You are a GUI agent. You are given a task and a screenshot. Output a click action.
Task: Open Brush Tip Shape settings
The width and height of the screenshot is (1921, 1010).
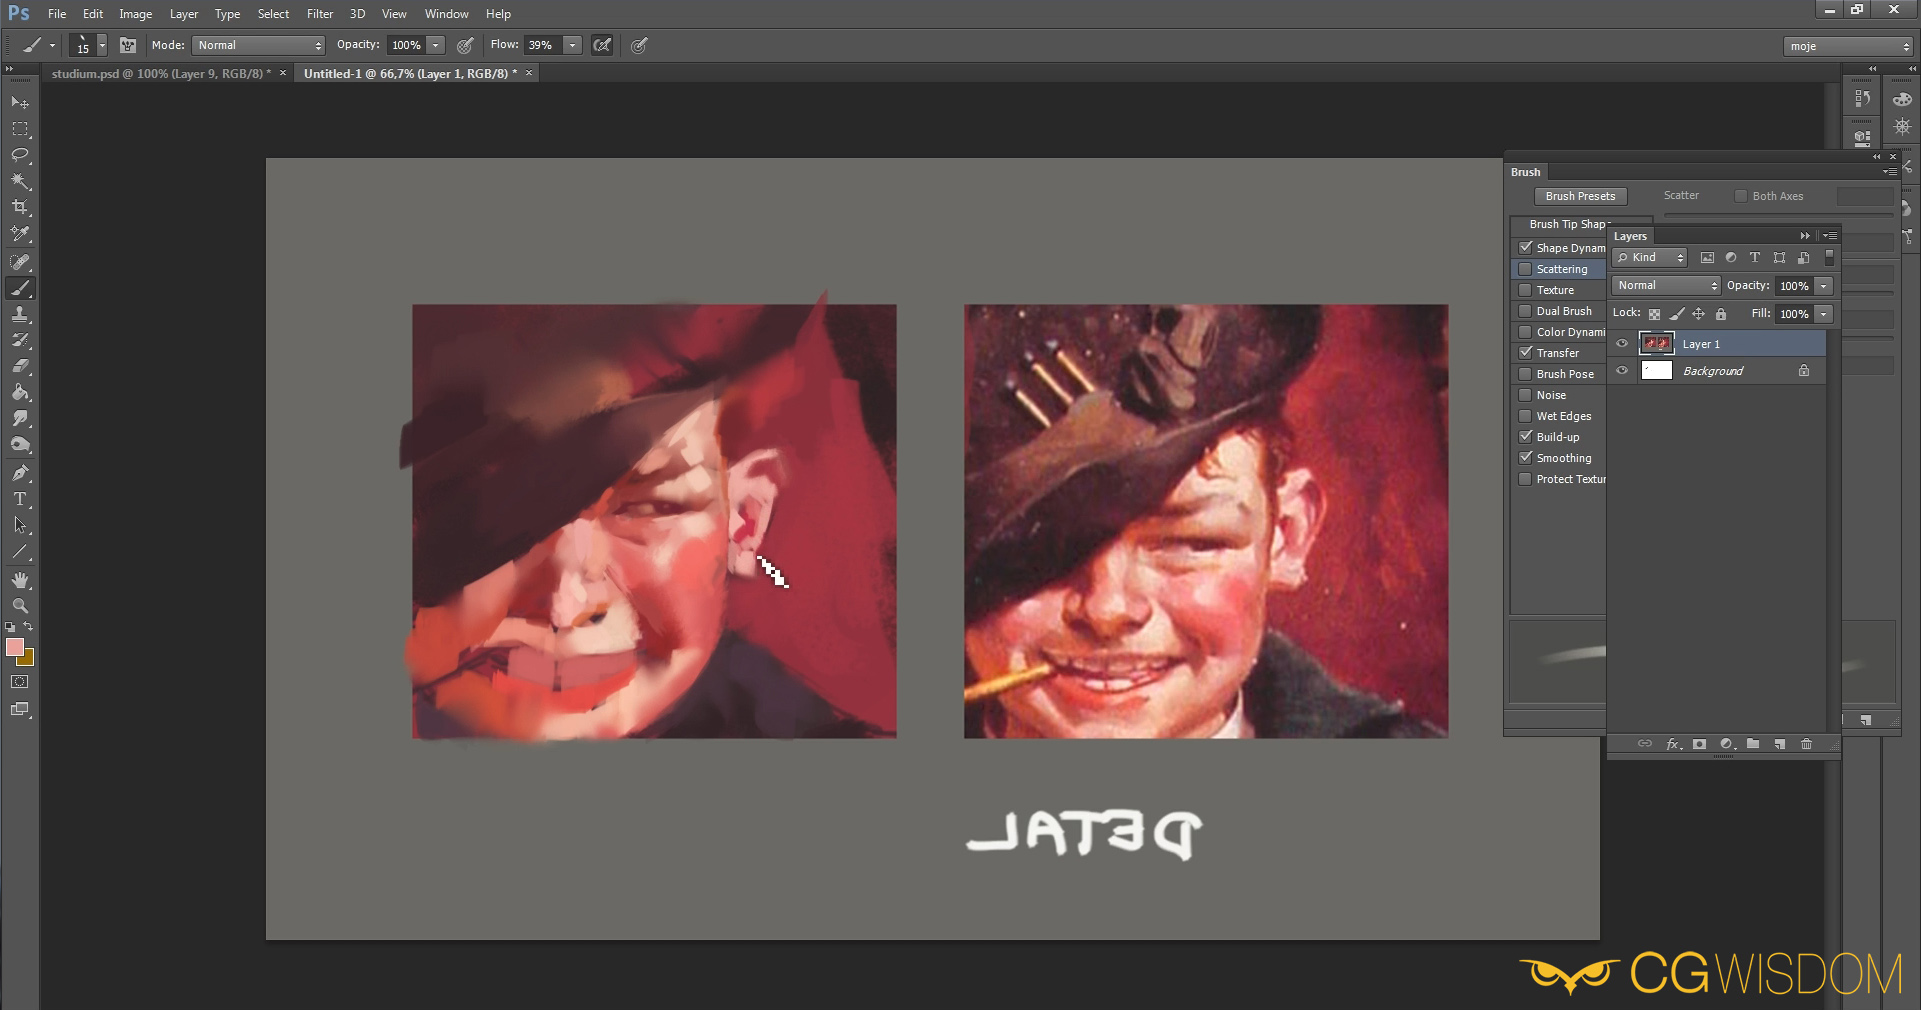pos(1567,224)
